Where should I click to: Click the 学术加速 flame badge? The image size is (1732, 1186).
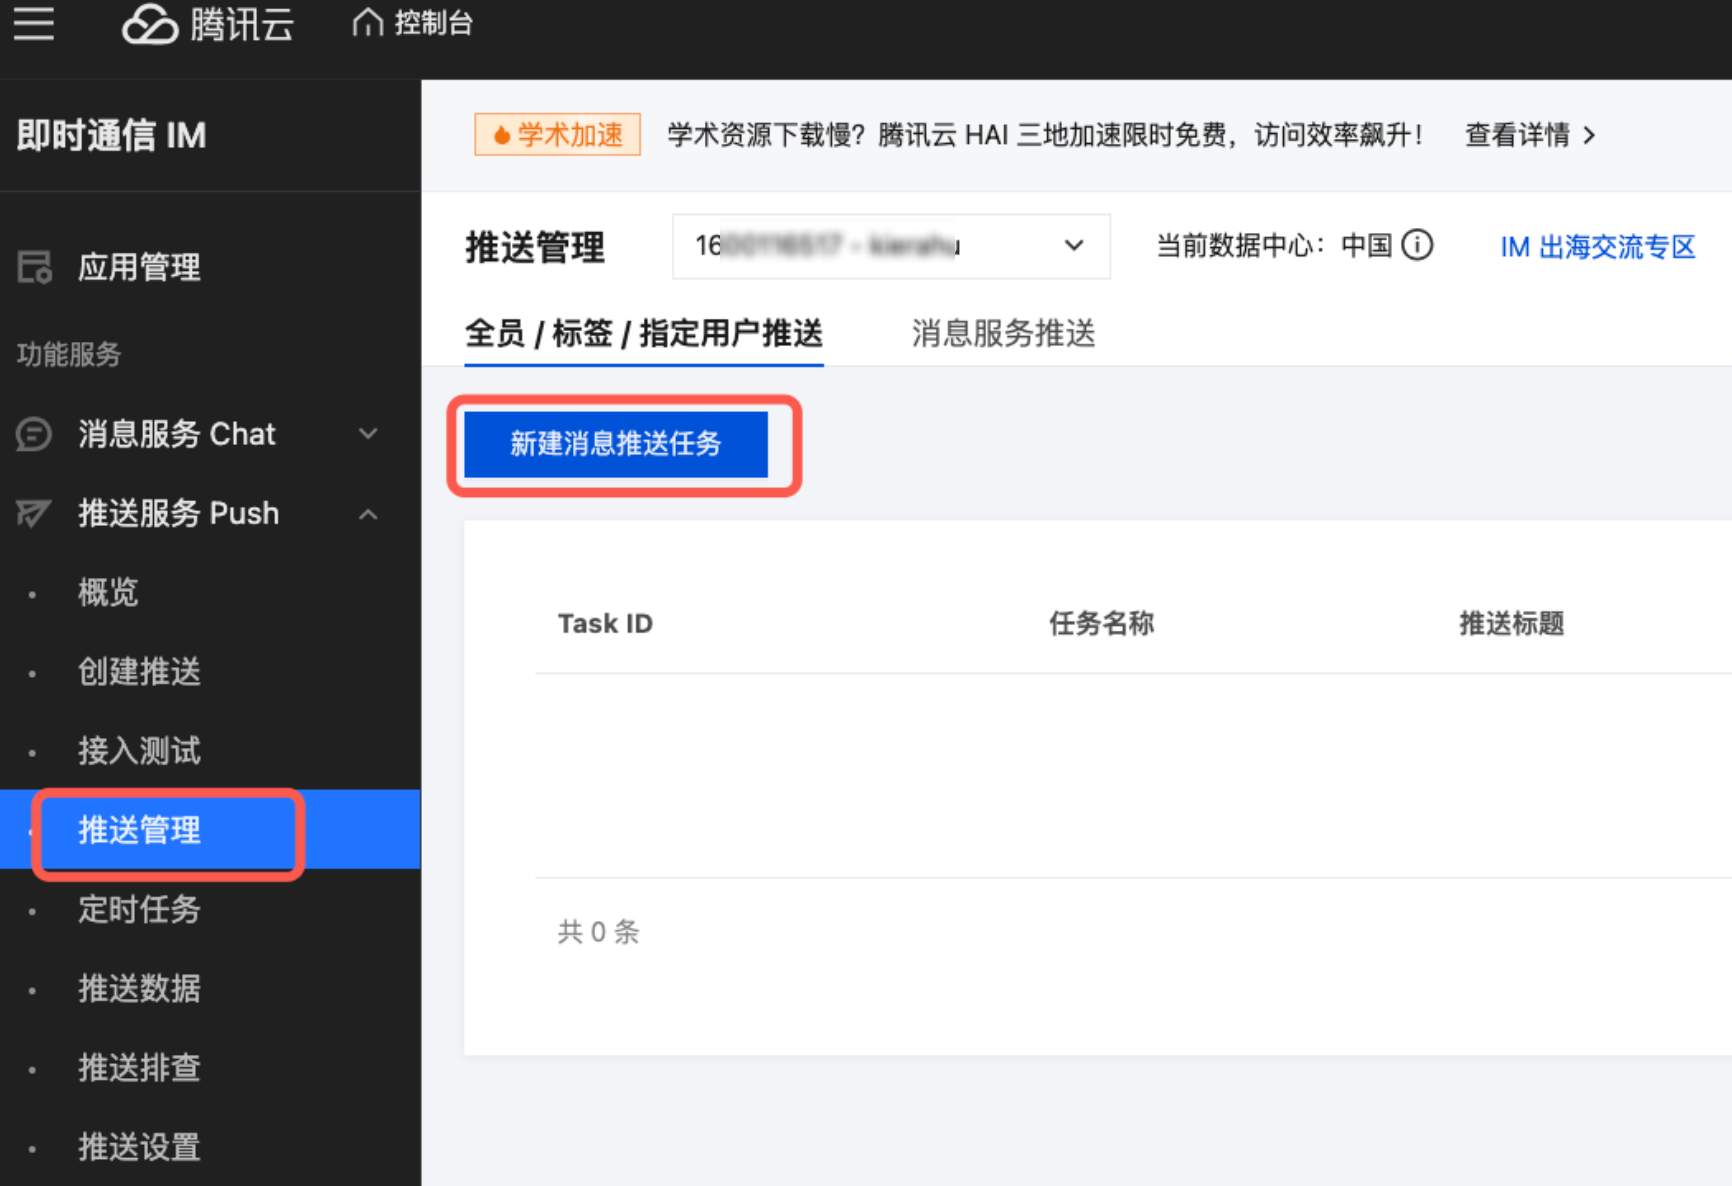click(557, 134)
